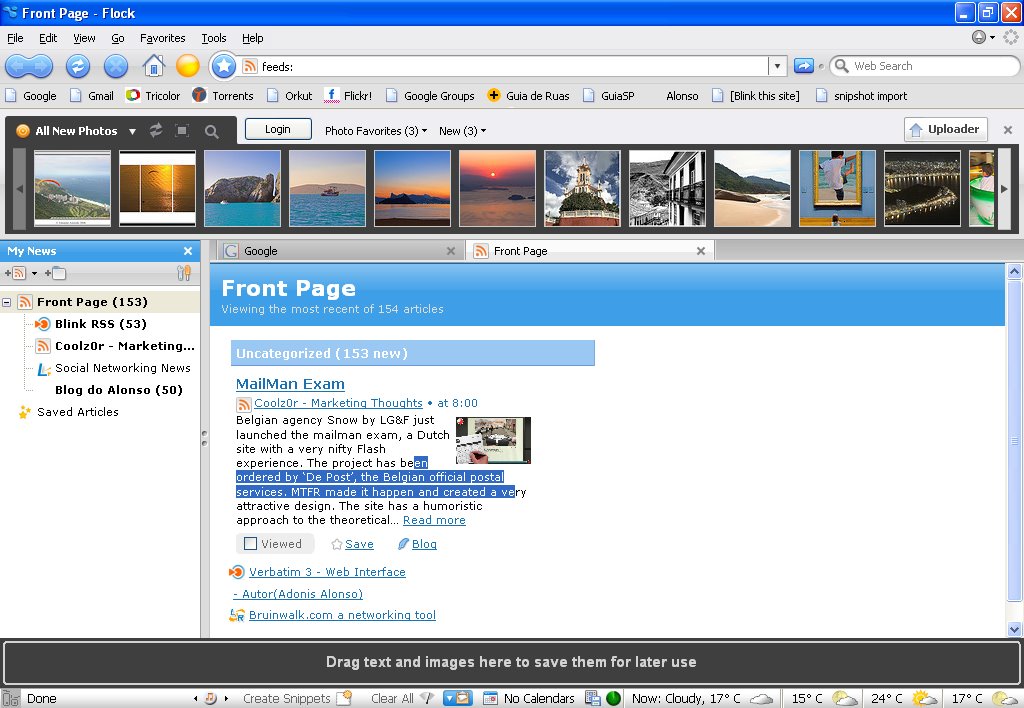Open the account dropdown arrow at top right

993,37
